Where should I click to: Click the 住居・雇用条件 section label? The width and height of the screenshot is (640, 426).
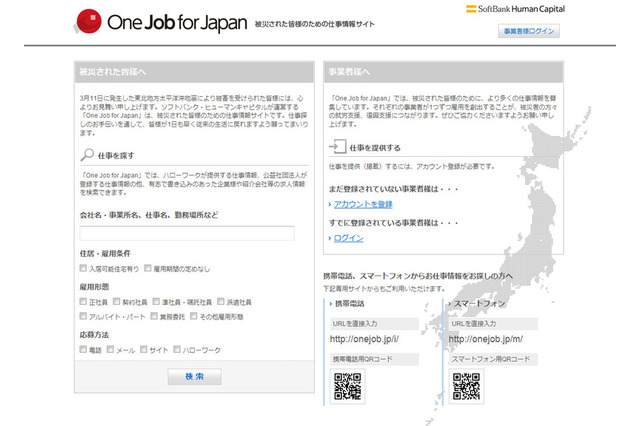[x=105, y=253]
